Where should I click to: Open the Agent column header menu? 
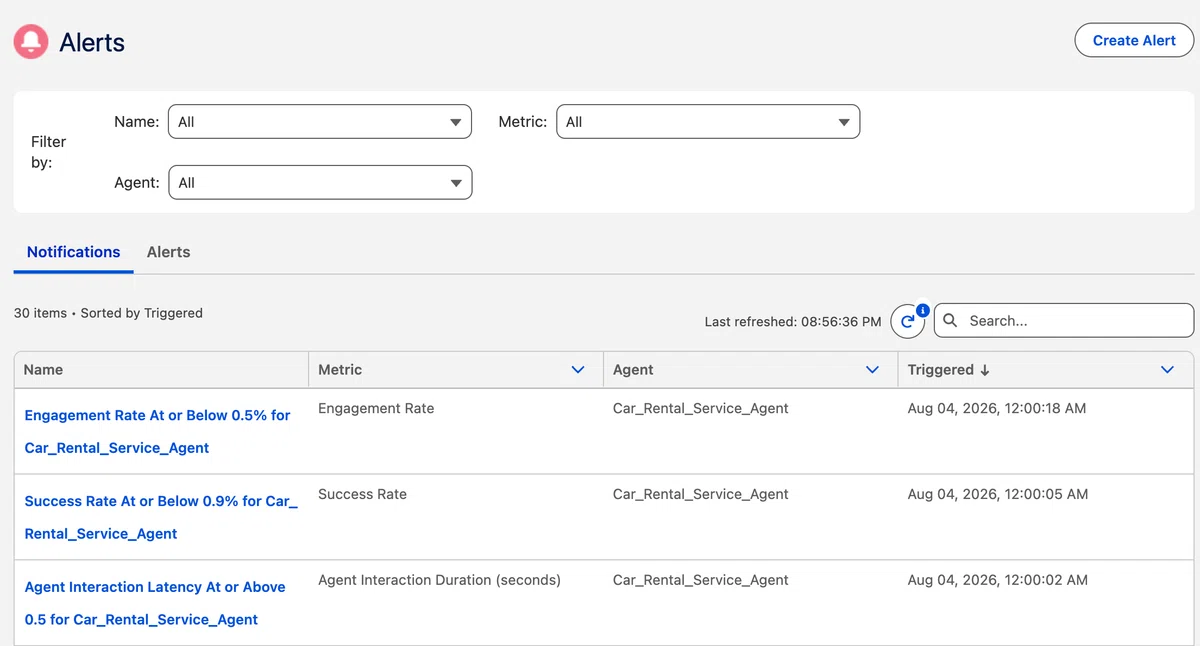pyautogui.click(x=872, y=370)
